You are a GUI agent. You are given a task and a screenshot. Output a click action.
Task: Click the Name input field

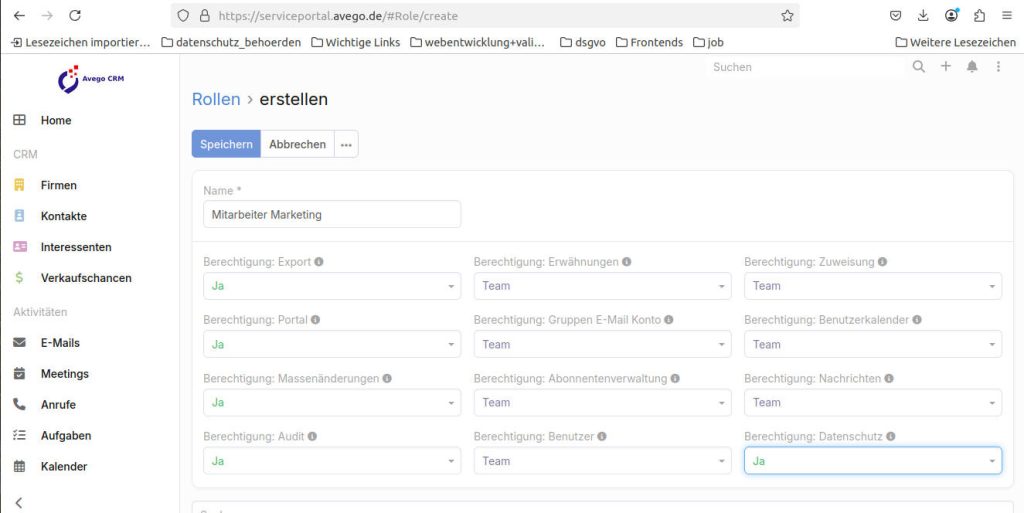331,214
